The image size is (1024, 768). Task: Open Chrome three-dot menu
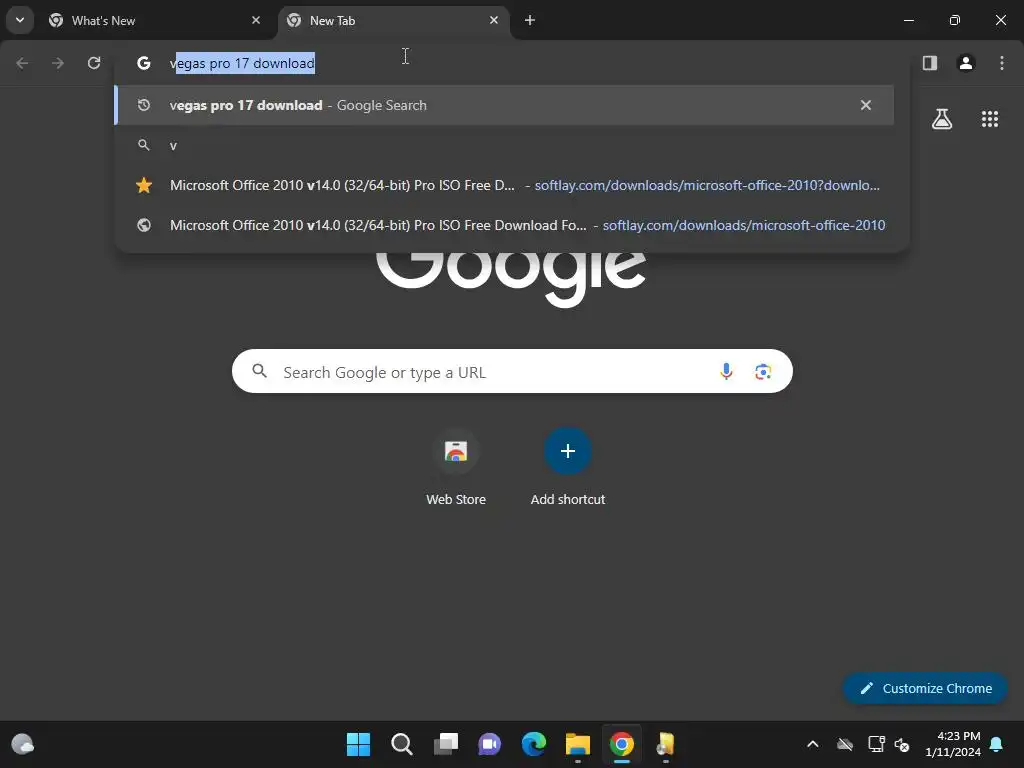(x=1002, y=63)
